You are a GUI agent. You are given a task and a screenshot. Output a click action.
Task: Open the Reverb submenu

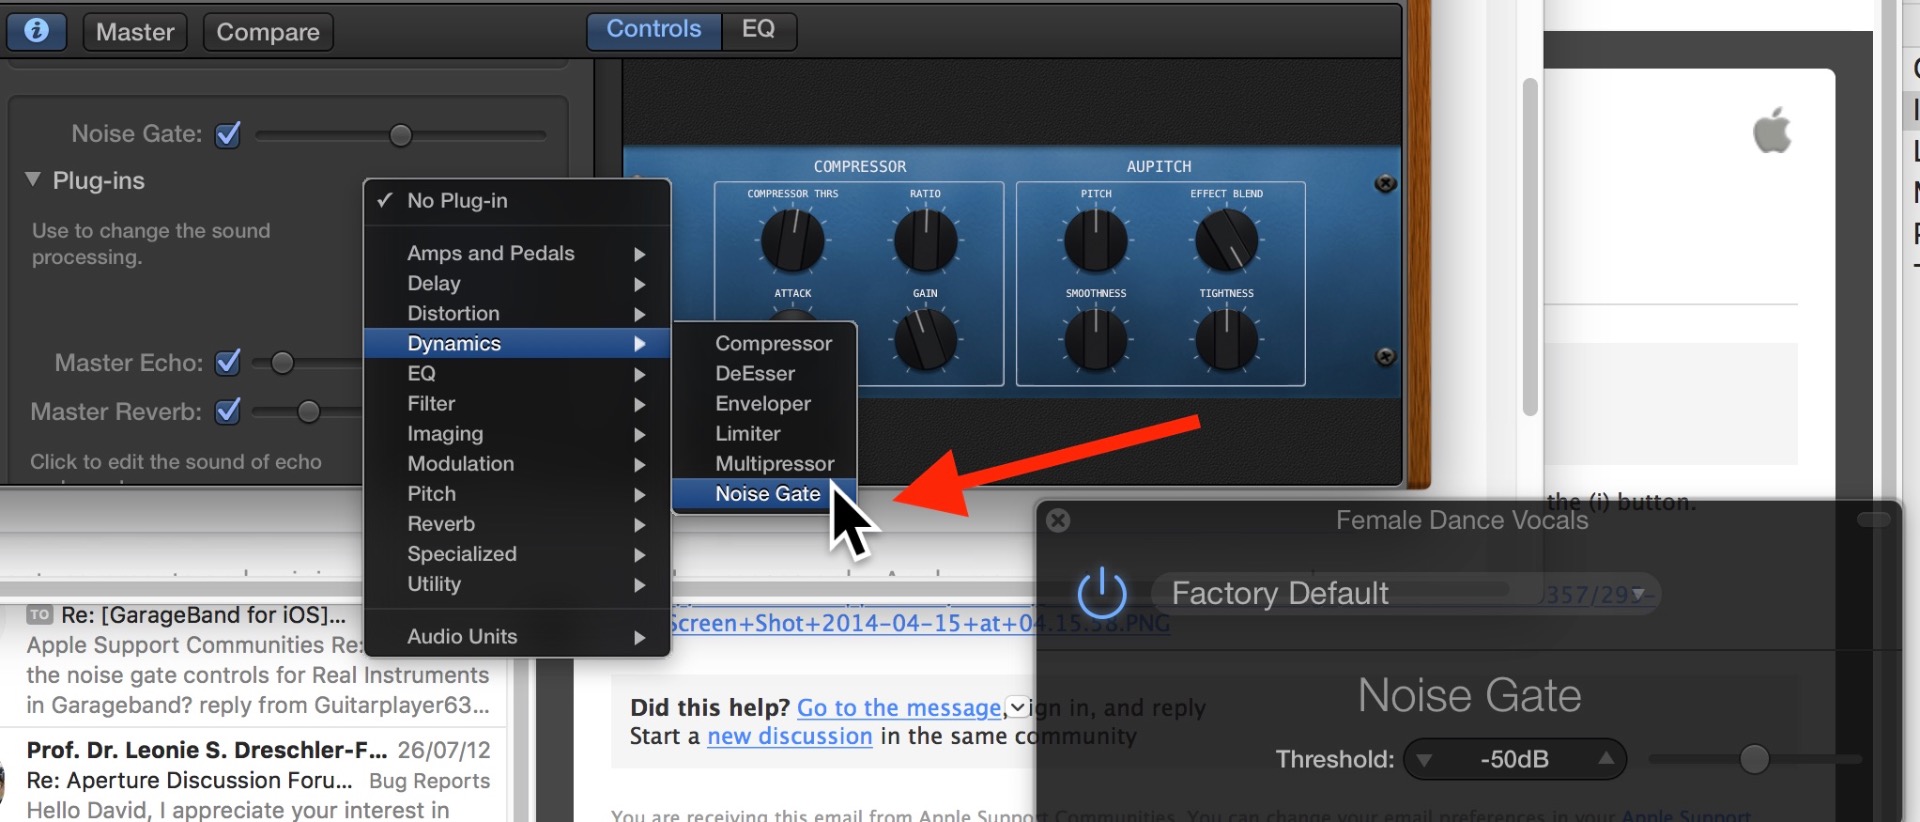pos(517,523)
